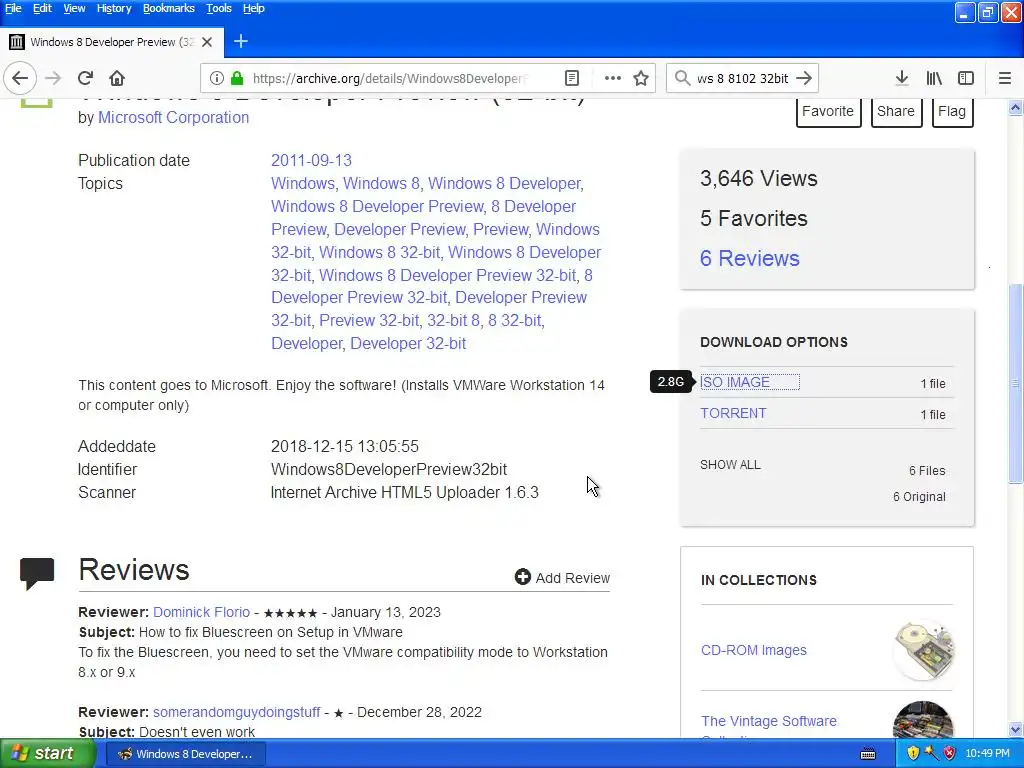Click the Favorite button
The image size is (1024, 768).
pos(828,112)
